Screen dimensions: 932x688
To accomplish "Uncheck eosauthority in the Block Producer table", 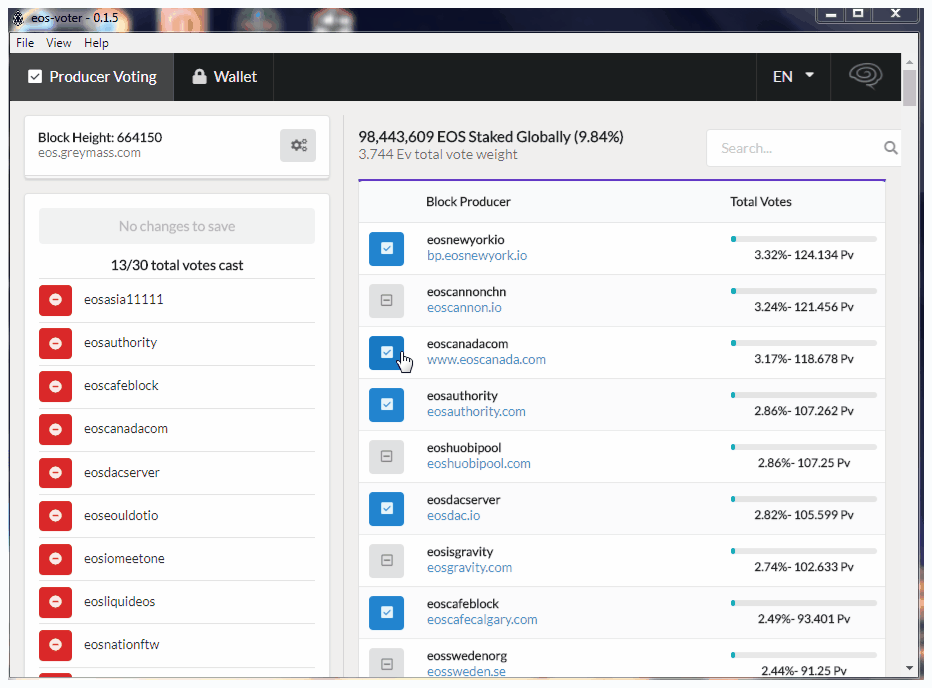I will click(x=386, y=404).
